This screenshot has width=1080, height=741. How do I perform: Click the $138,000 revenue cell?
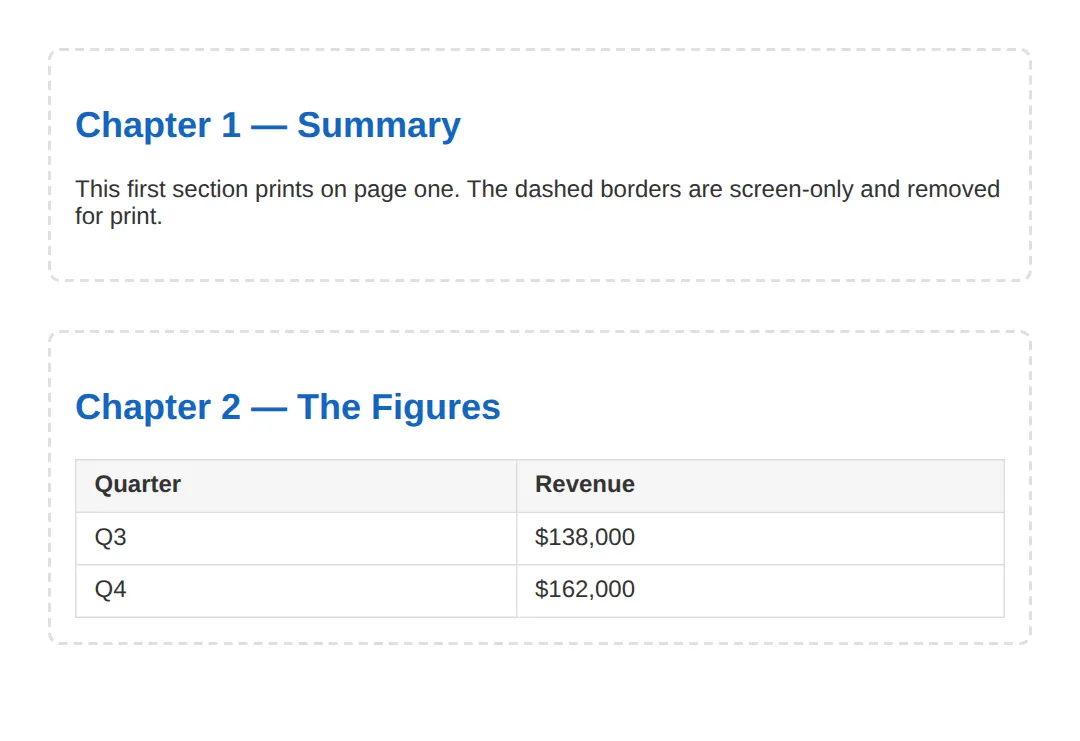(x=760, y=539)
